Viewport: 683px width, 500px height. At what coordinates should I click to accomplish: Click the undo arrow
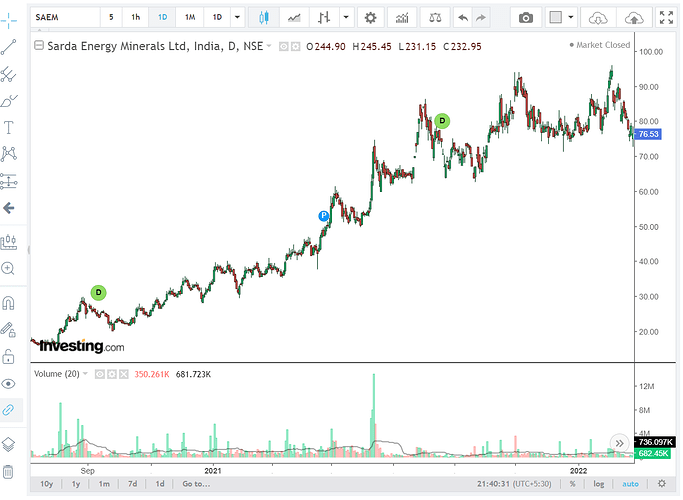point(463,17)
